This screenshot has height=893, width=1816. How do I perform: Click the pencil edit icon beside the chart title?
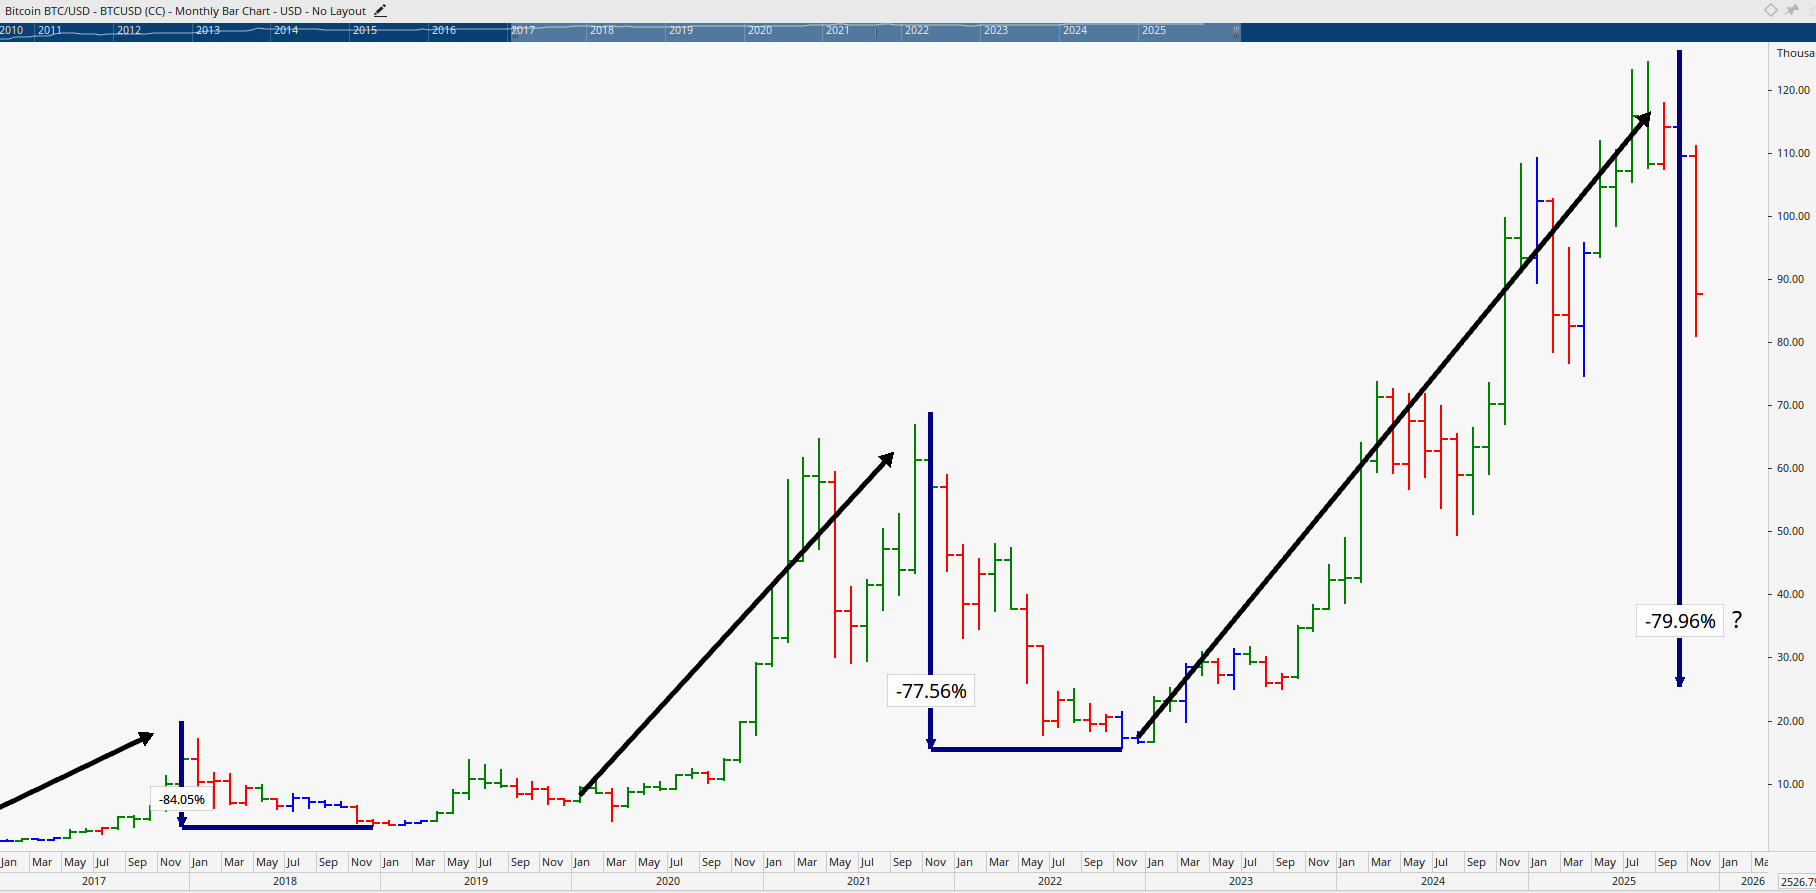(x=380, y=11)
